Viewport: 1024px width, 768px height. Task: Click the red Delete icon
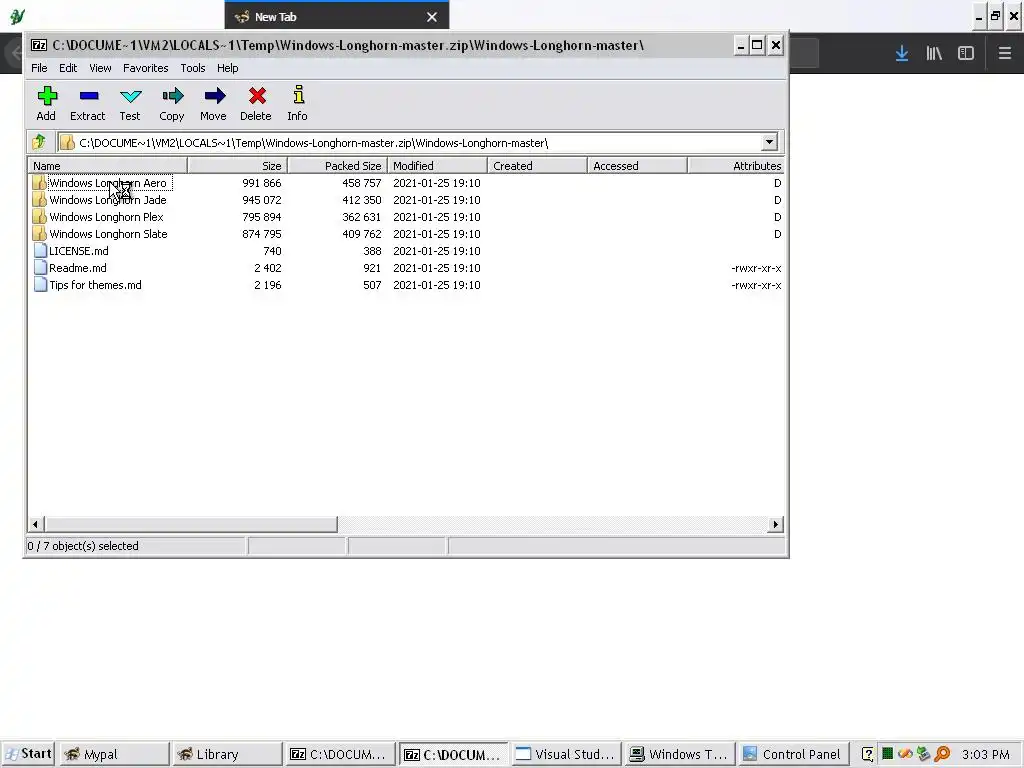pos(257,97)
